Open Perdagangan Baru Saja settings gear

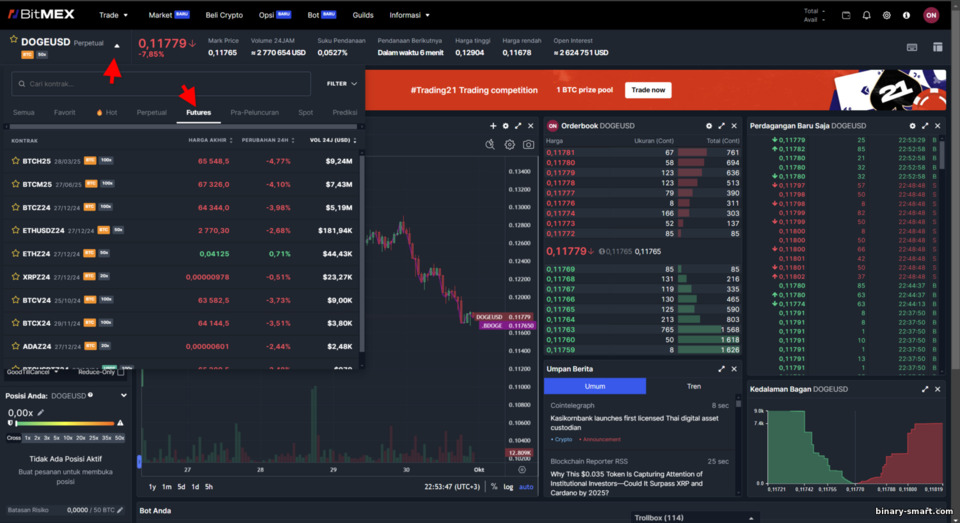pyautogui.click(x=912, y=126)
